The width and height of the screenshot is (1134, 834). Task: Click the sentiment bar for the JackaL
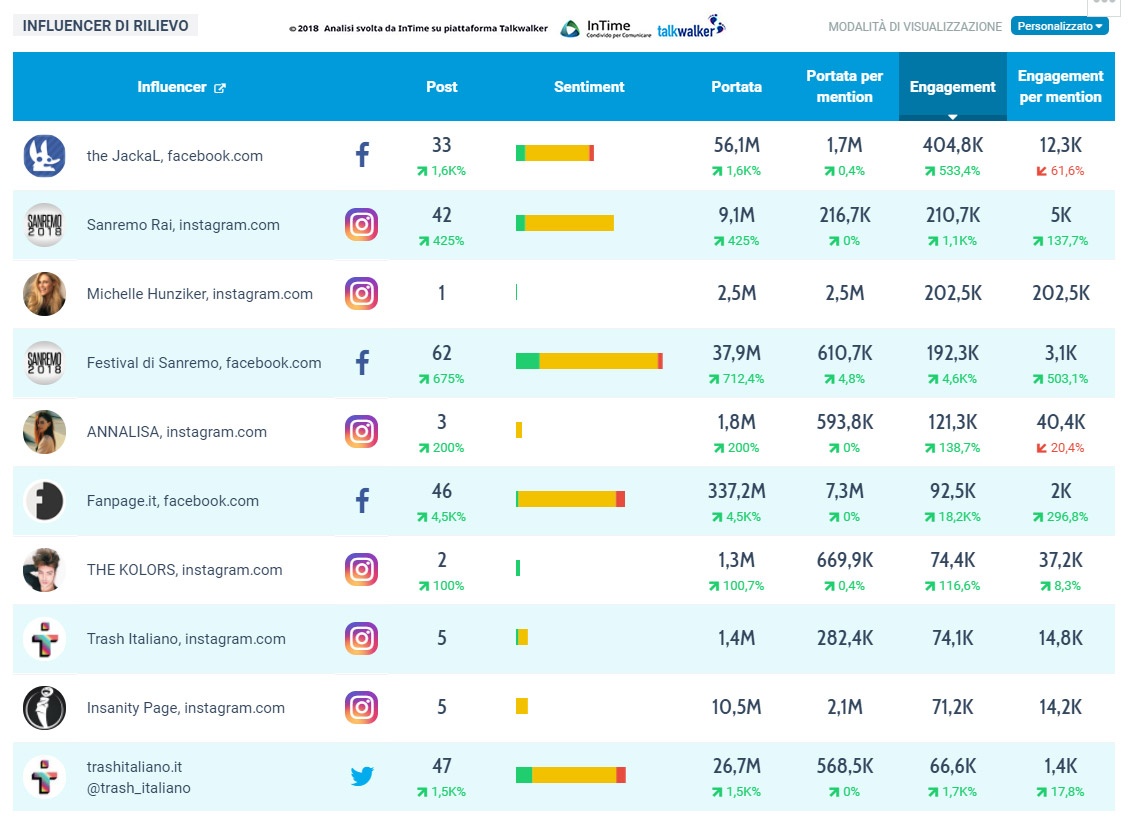tap(555, 153)
